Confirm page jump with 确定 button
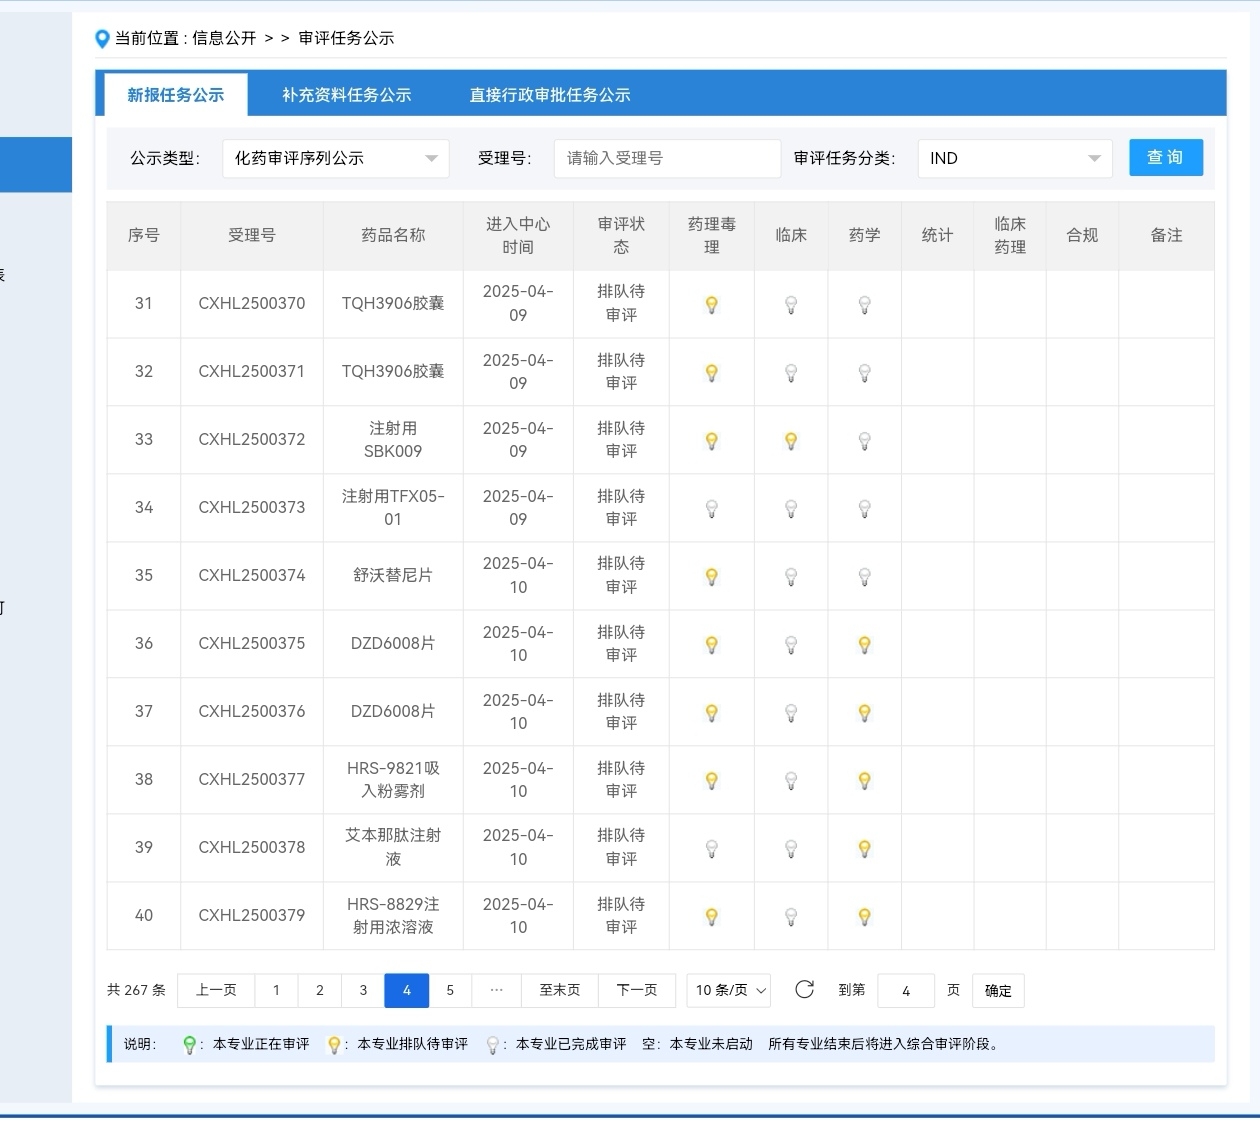The width and height of the screenshot is (1260, 1135). [998, 990]
